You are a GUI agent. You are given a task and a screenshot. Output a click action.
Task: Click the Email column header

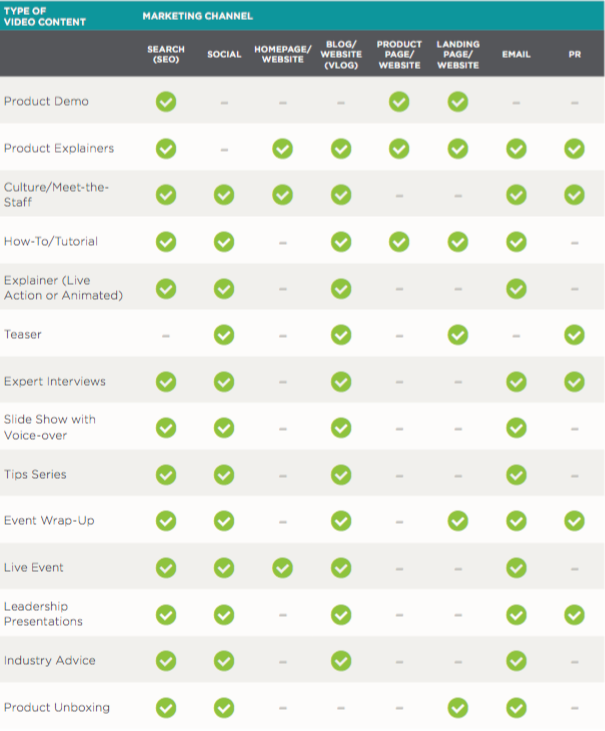[x=516, y=55]
